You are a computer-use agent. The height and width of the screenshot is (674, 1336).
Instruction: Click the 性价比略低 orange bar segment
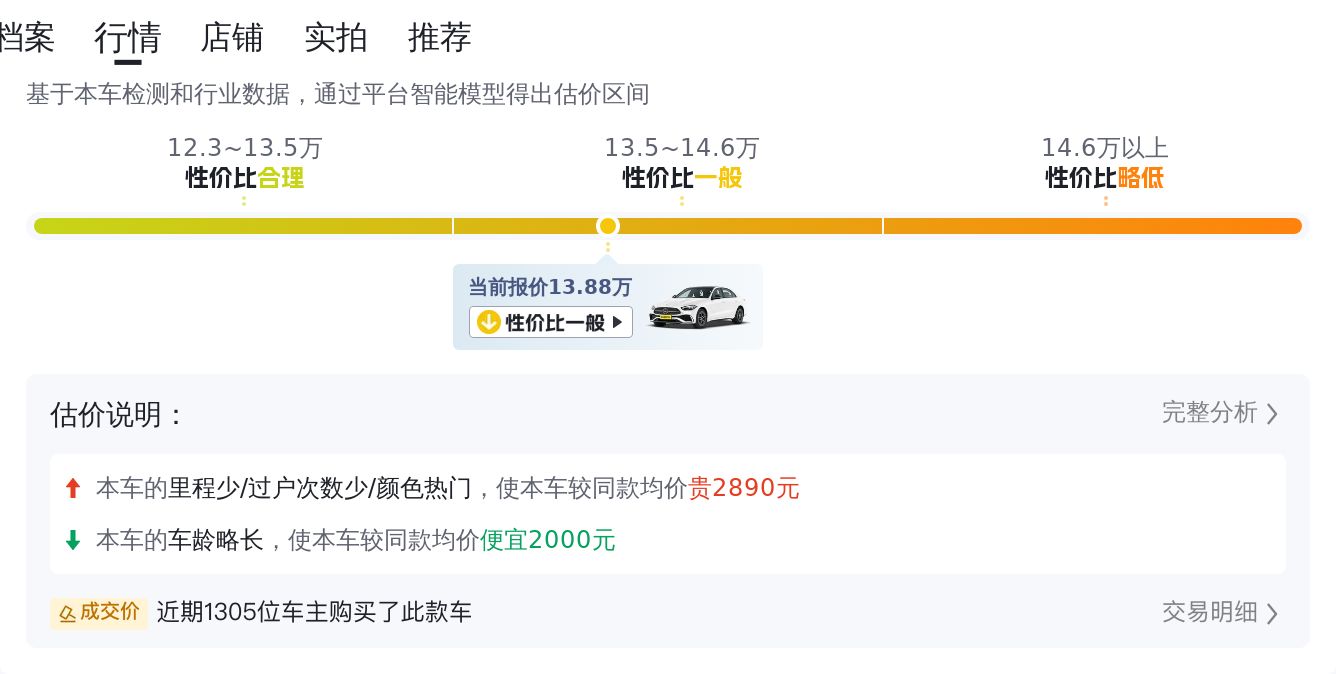1093,226
